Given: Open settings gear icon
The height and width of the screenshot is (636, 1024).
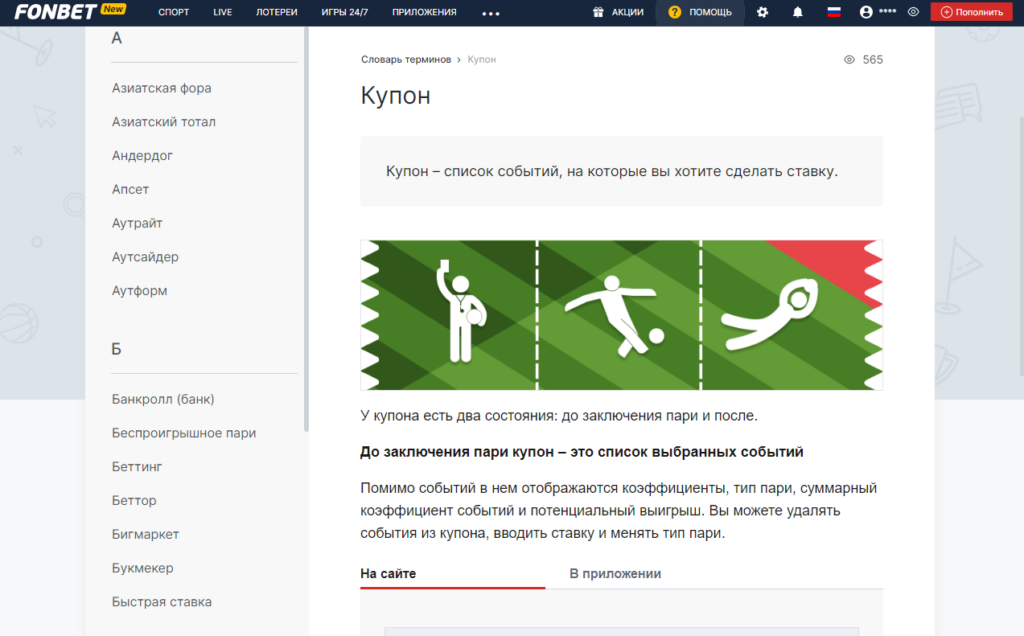Looking at the screenshot, I should pos(762,12).
